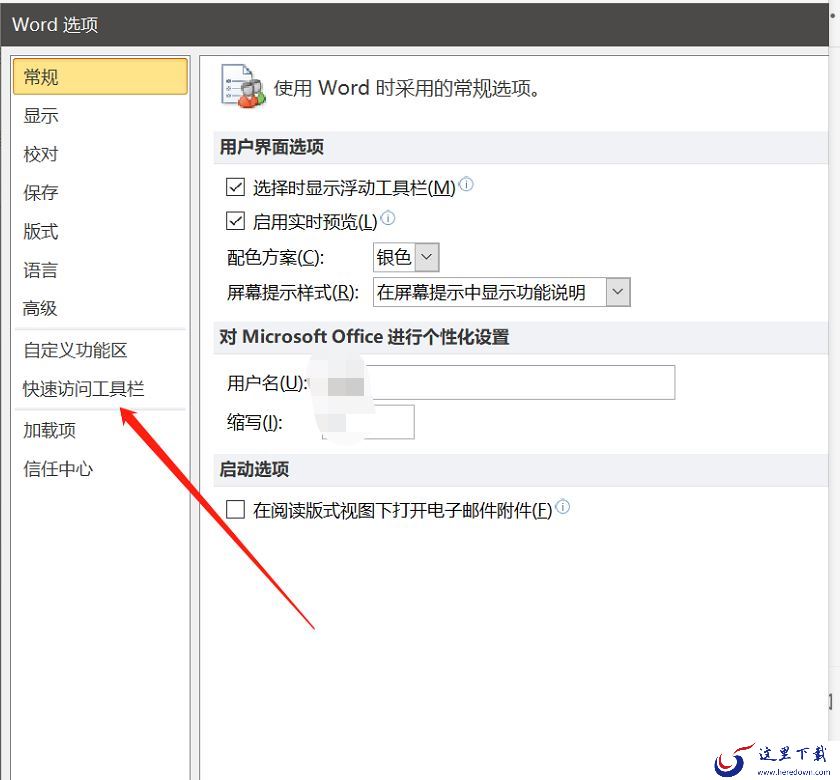This screenshot has width=840, height=780.
Task: Uncheck 启用实时预览 checkbox
Action: pos(235,221)
